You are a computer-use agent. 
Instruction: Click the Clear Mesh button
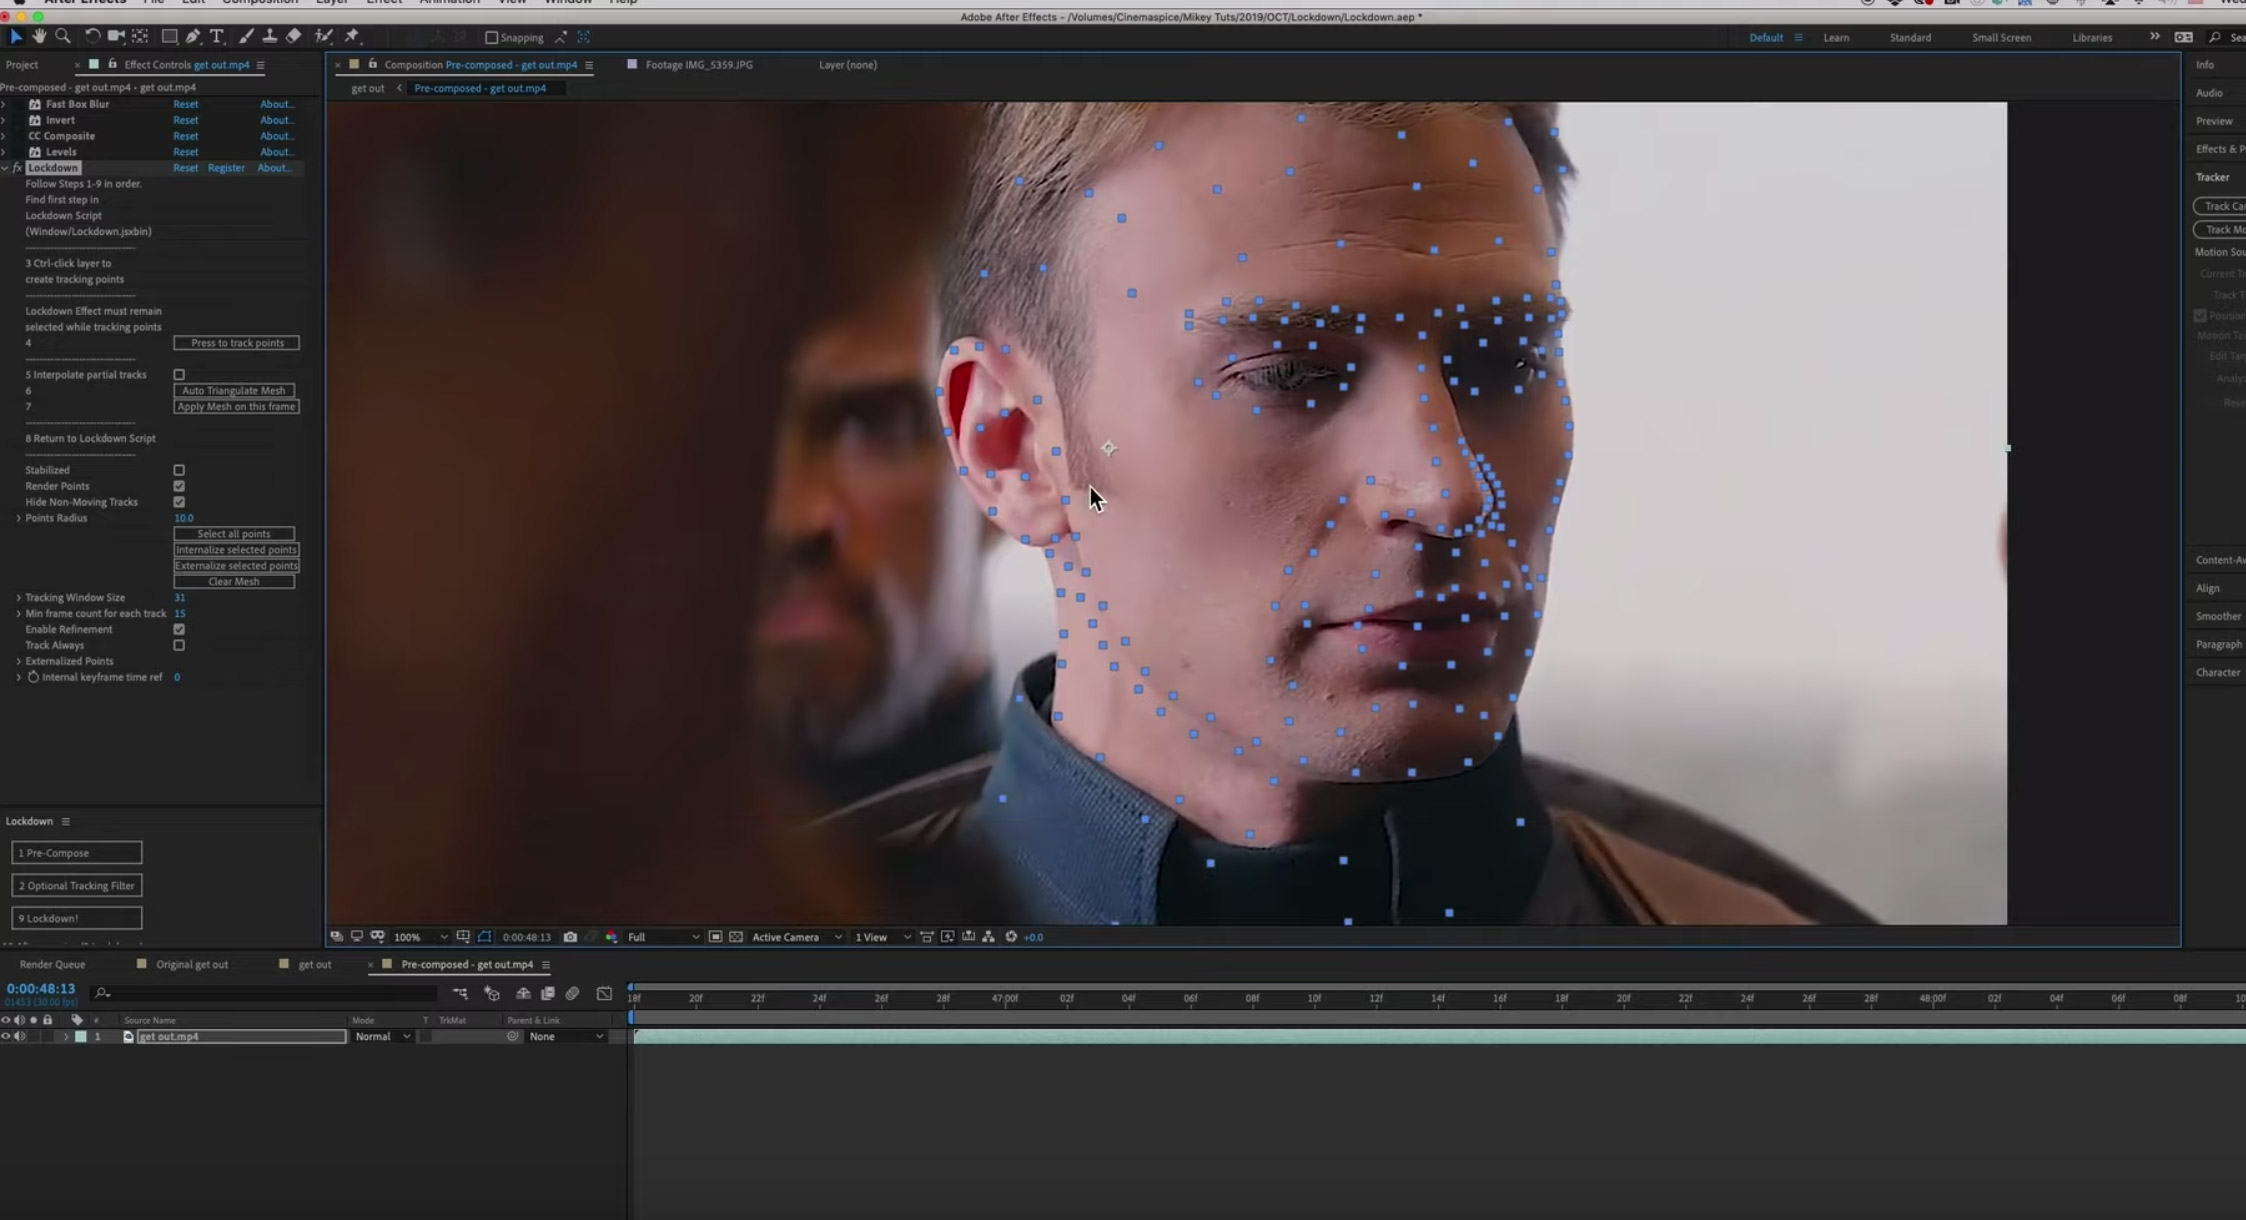tap(234, 581)
